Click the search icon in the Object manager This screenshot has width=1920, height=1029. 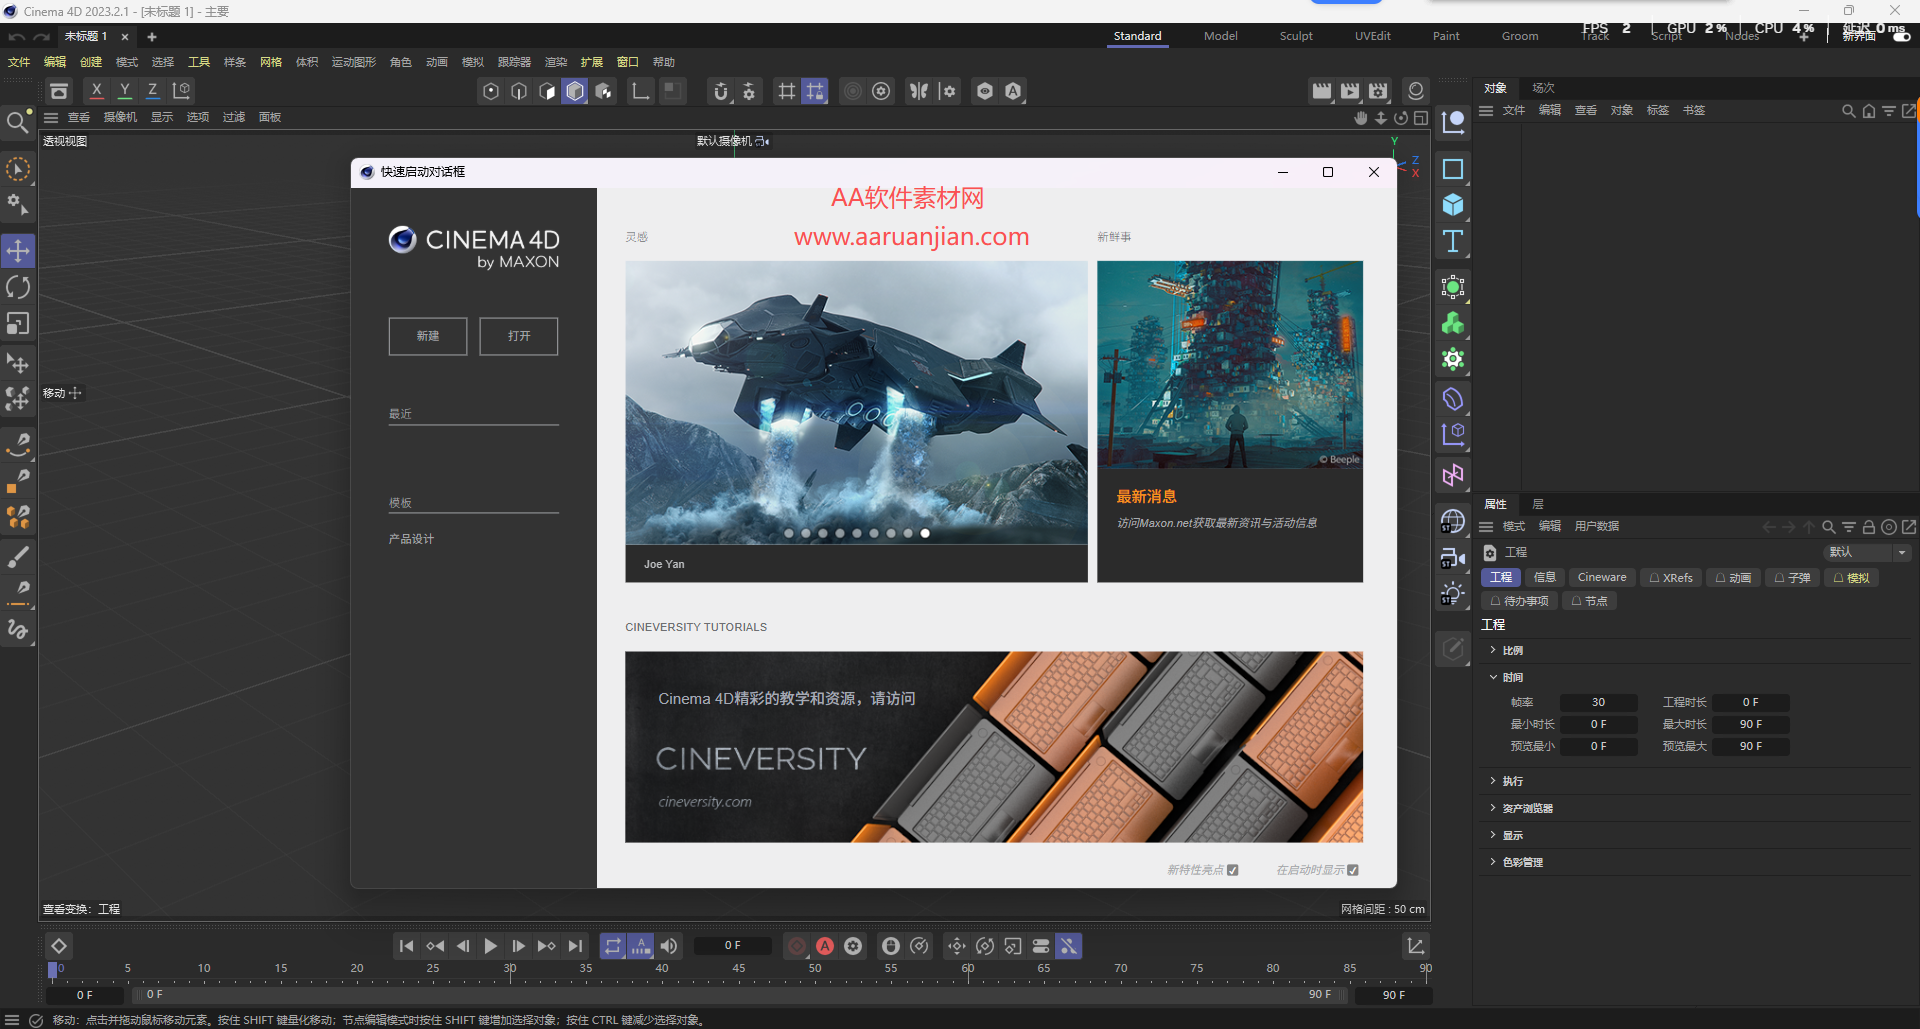(1848, 111)
